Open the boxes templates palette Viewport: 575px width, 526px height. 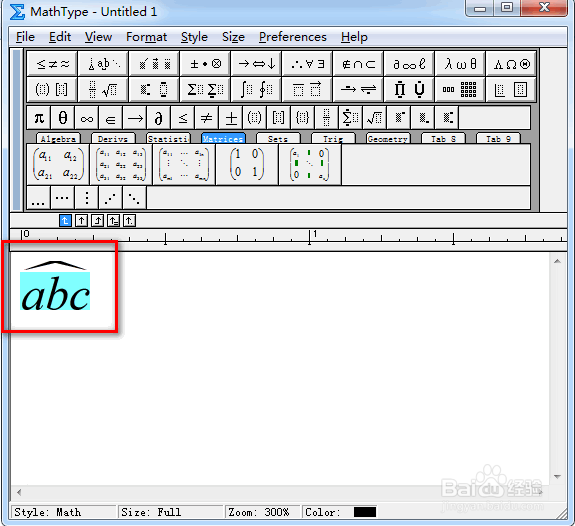(x=511, y=89)
